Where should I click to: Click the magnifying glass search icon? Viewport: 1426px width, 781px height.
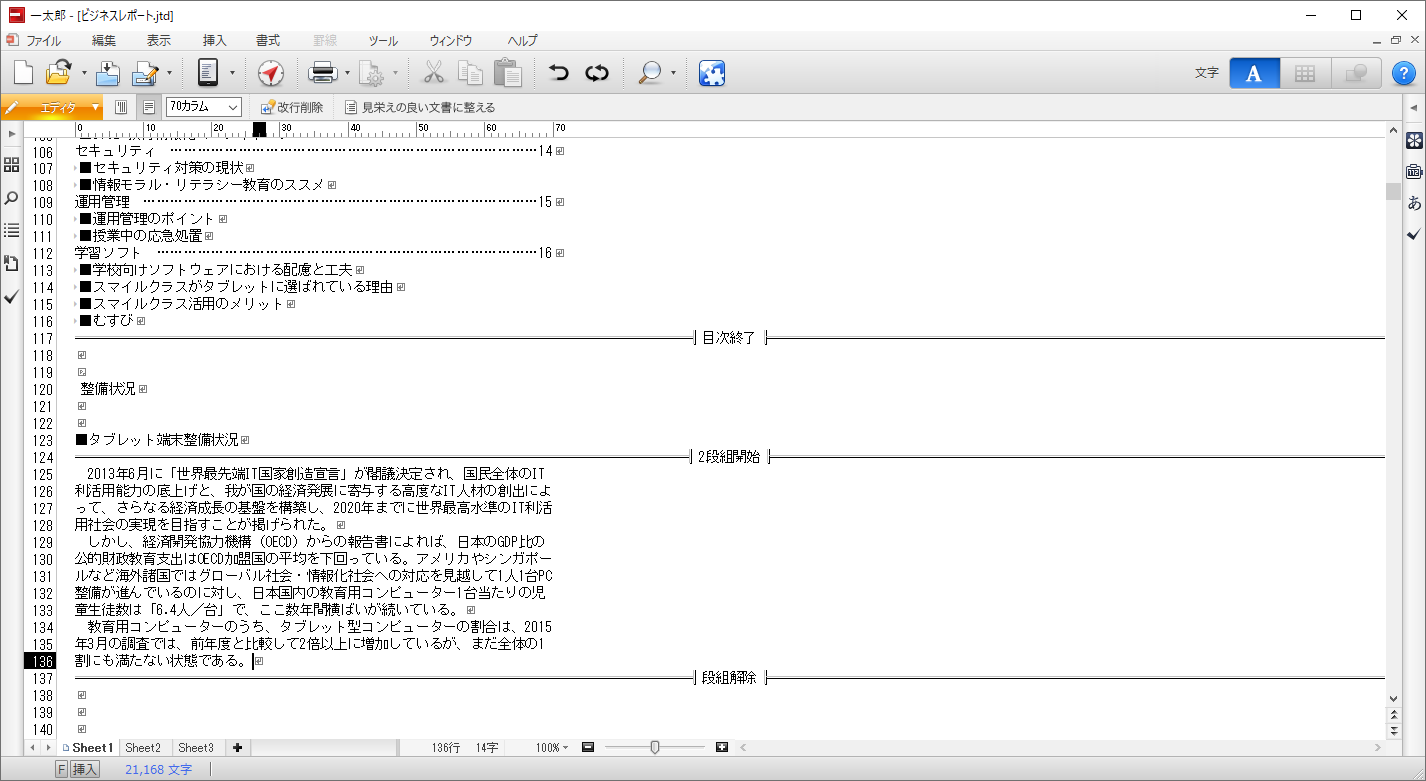coord(650,73)
